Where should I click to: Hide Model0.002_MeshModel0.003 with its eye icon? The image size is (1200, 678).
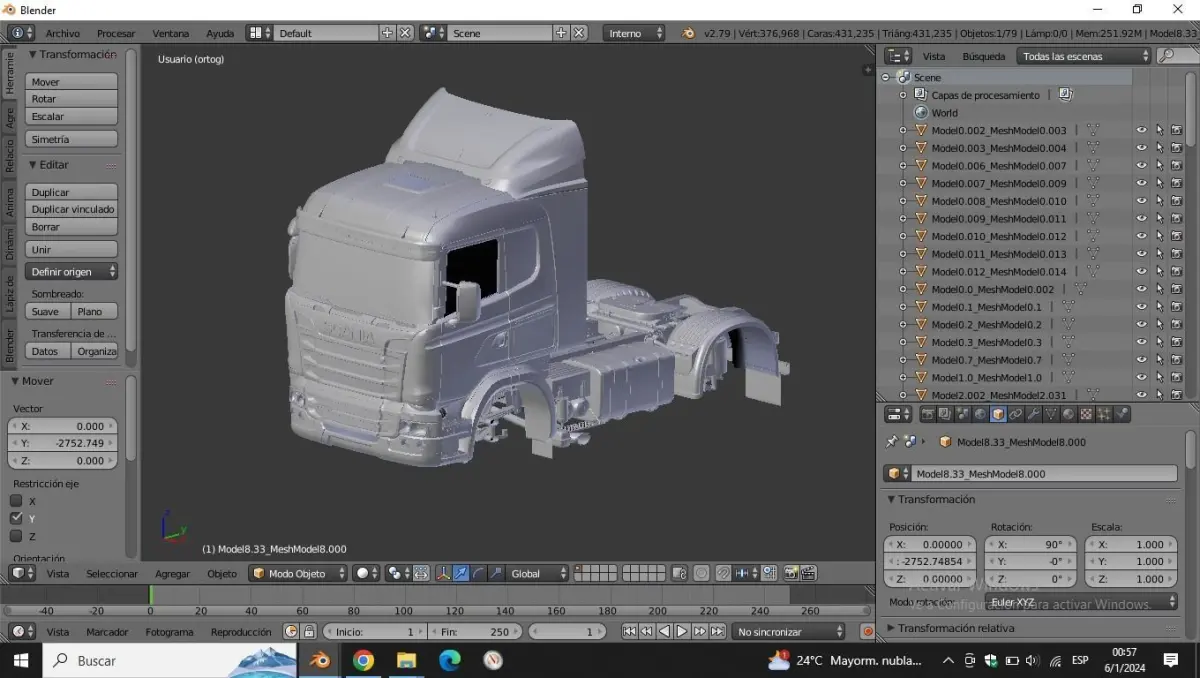pos(1141,130)
